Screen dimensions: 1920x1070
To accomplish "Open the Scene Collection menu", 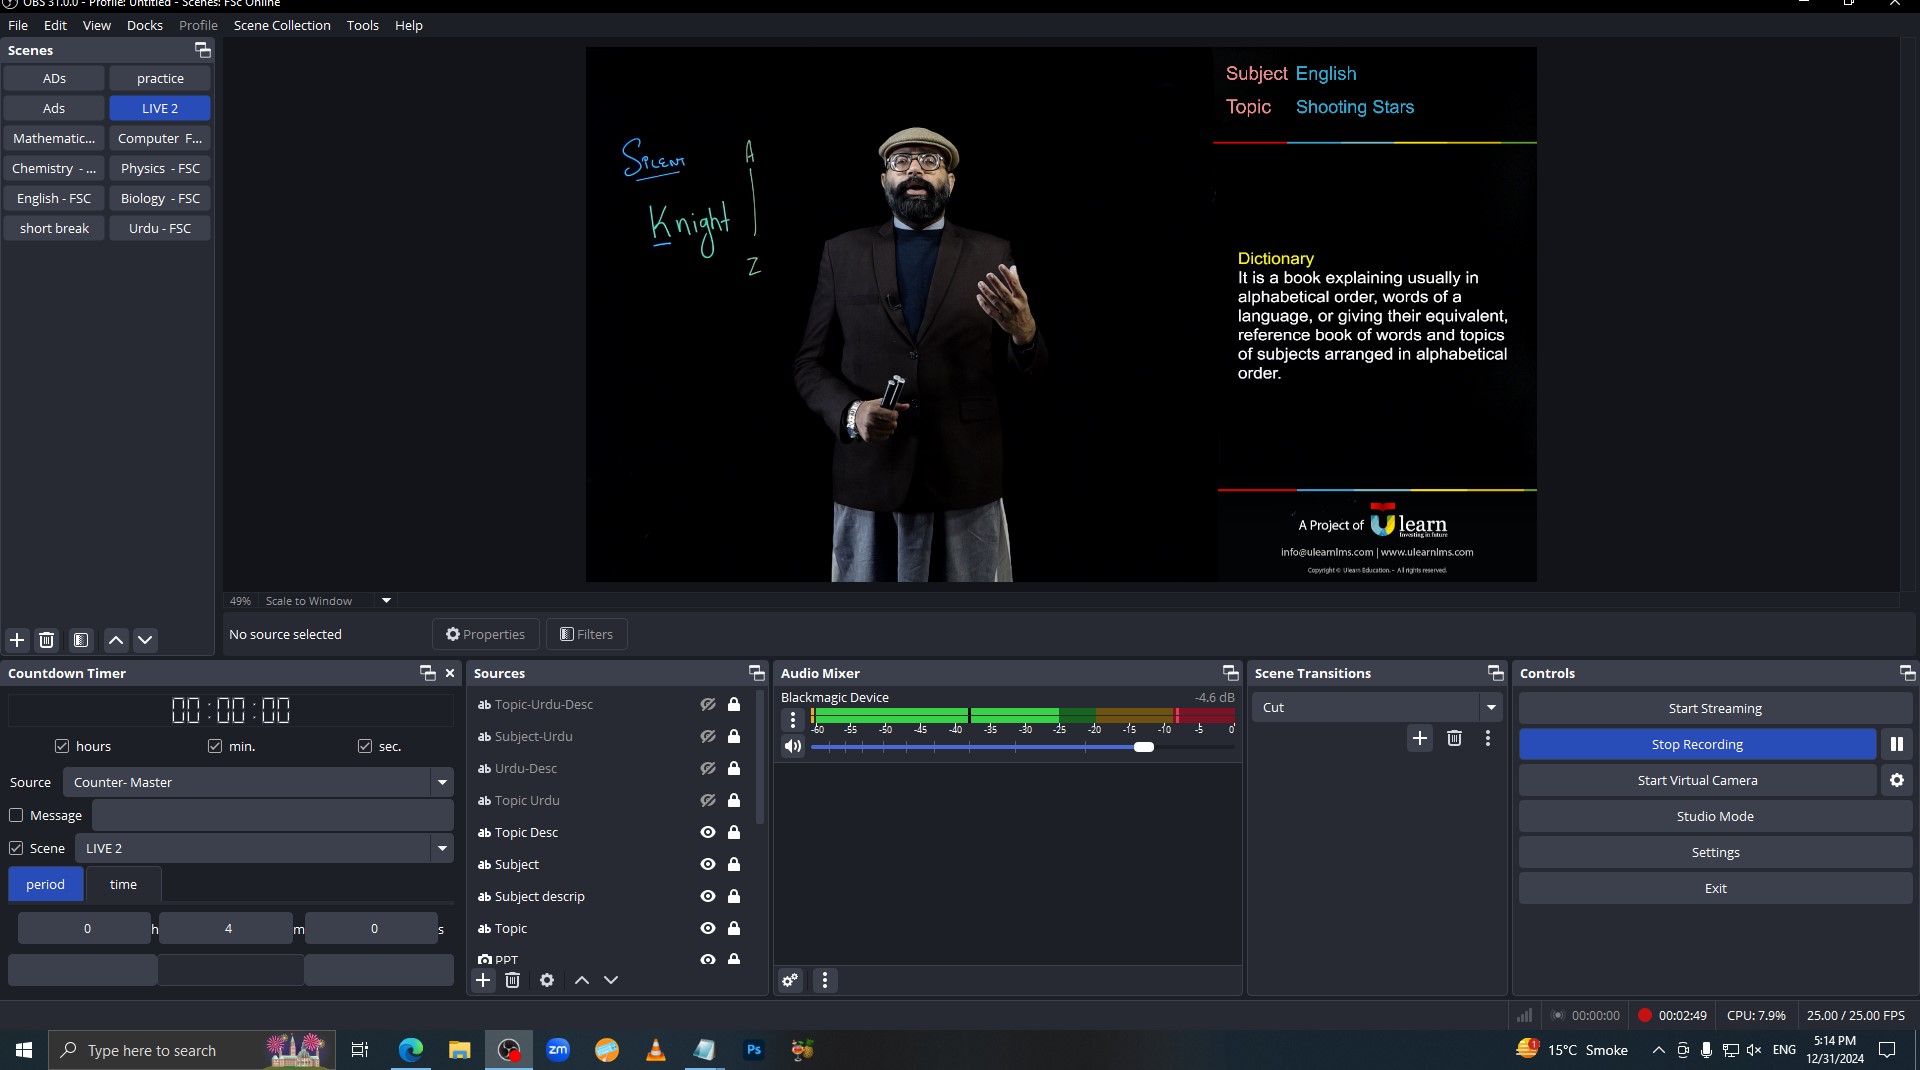I will (x=282, y=25).
